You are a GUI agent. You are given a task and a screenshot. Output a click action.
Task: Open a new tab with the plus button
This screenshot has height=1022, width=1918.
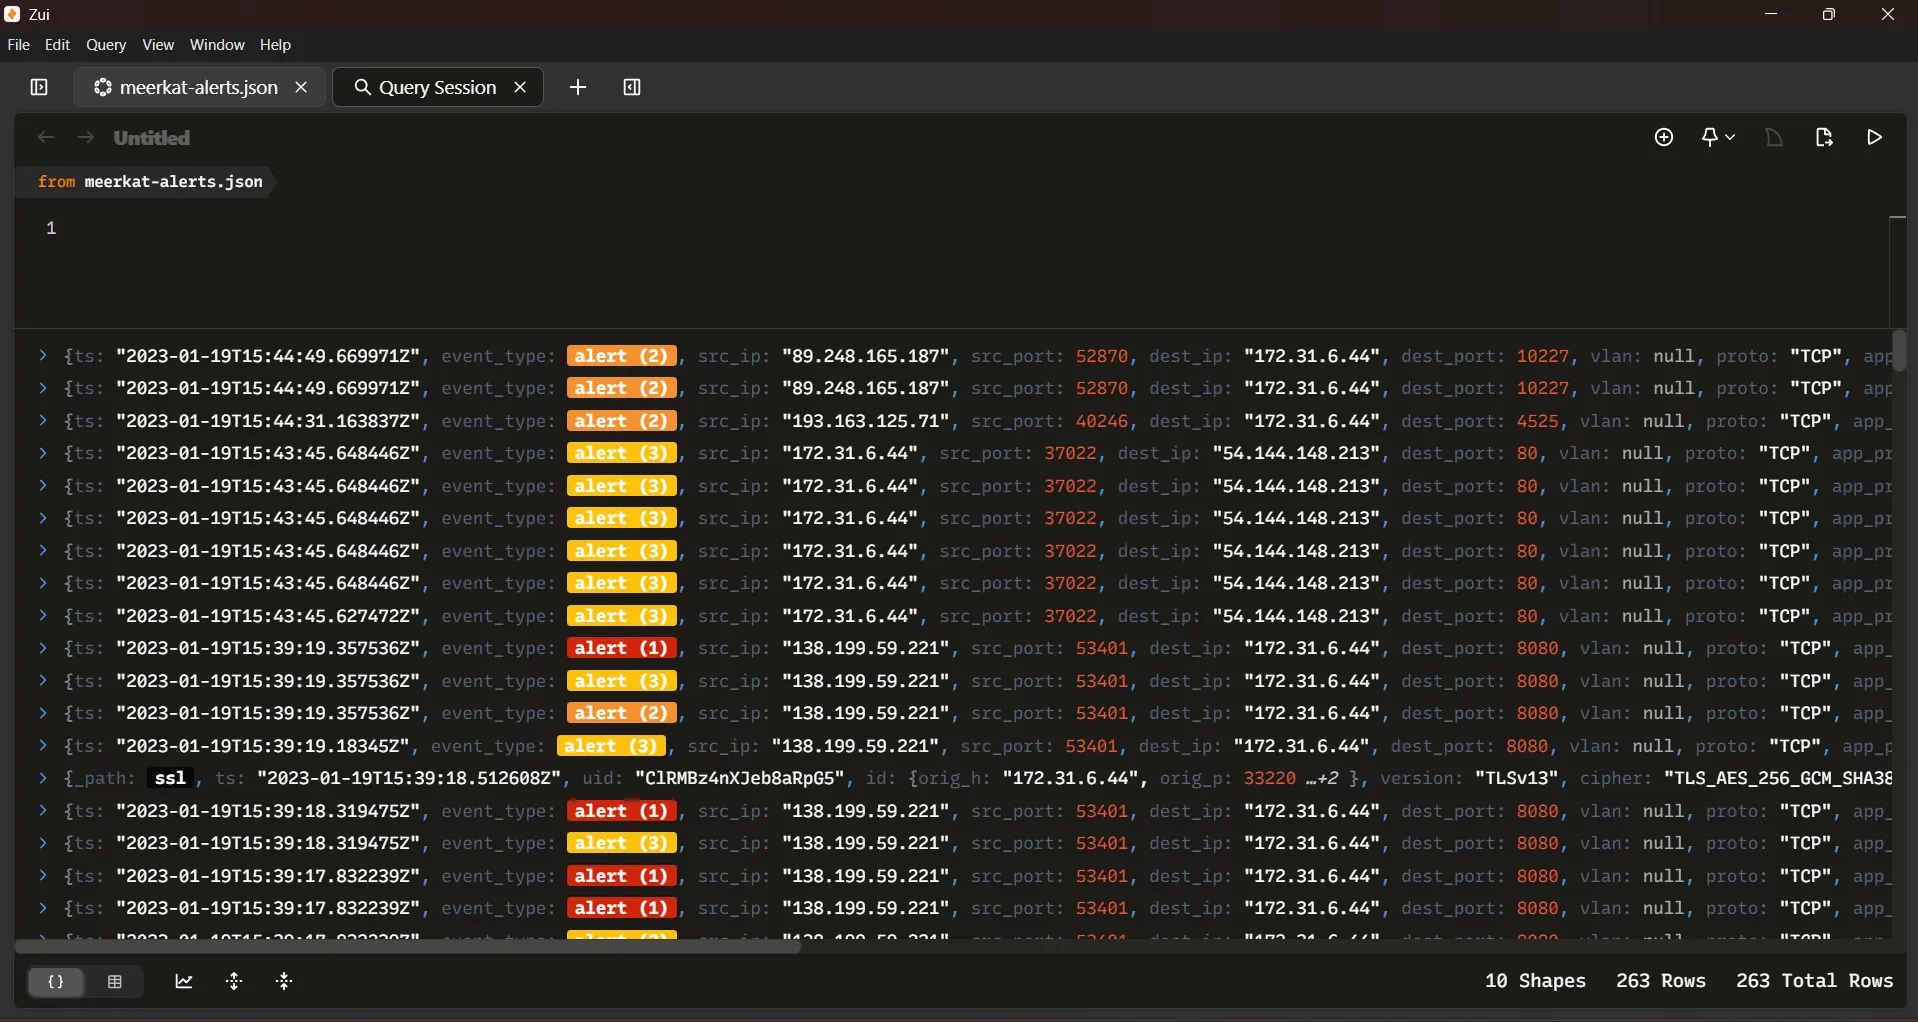pos(578,88)
